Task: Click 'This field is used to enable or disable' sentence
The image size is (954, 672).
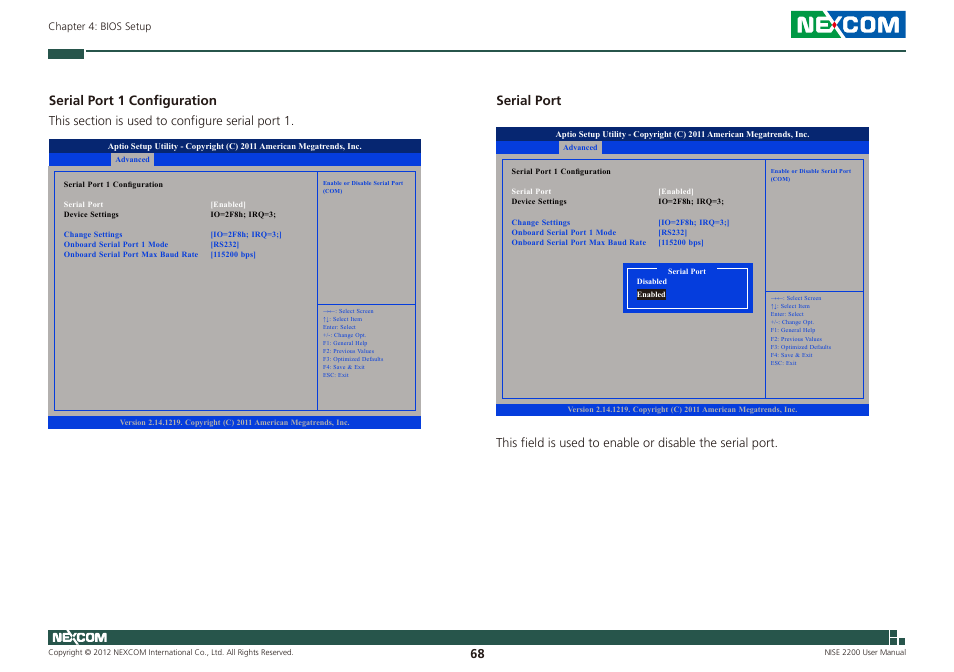Action: point(636,443)
